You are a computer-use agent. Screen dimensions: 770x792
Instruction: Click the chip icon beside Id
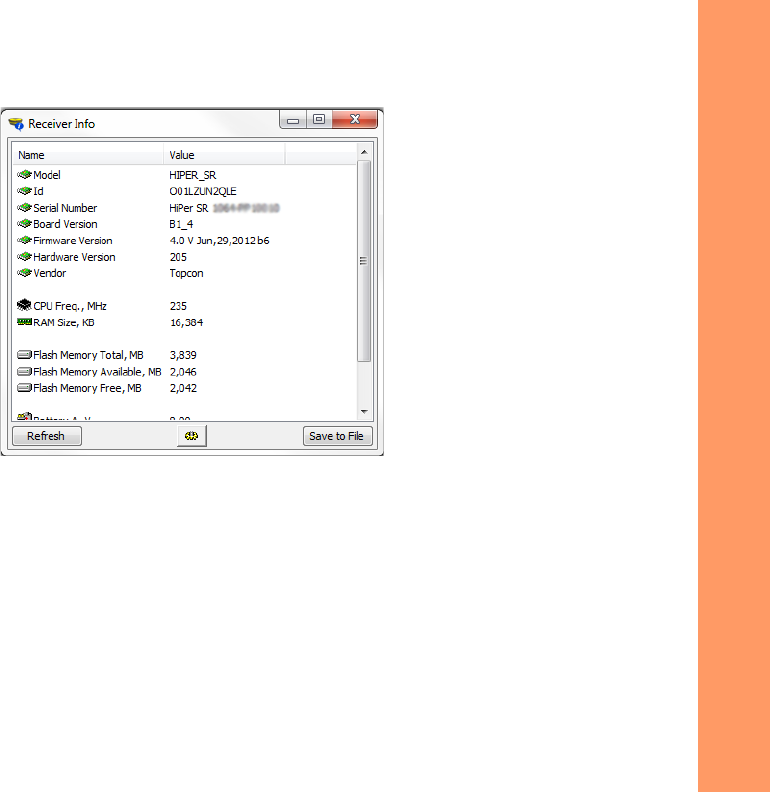coord(24,191)
